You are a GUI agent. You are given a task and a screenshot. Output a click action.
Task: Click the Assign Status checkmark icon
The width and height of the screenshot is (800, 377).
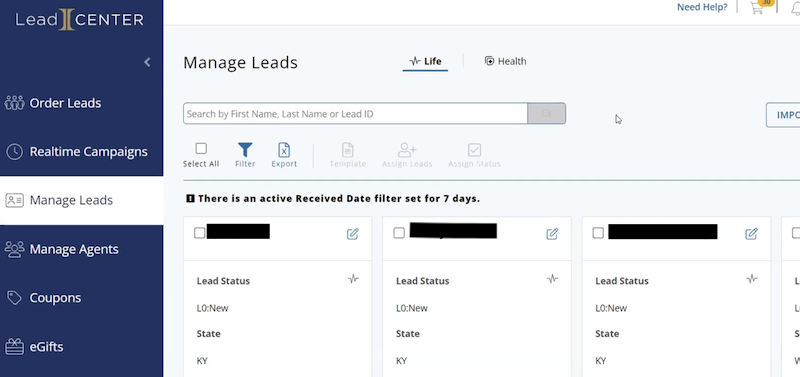[x=474, y=150]
